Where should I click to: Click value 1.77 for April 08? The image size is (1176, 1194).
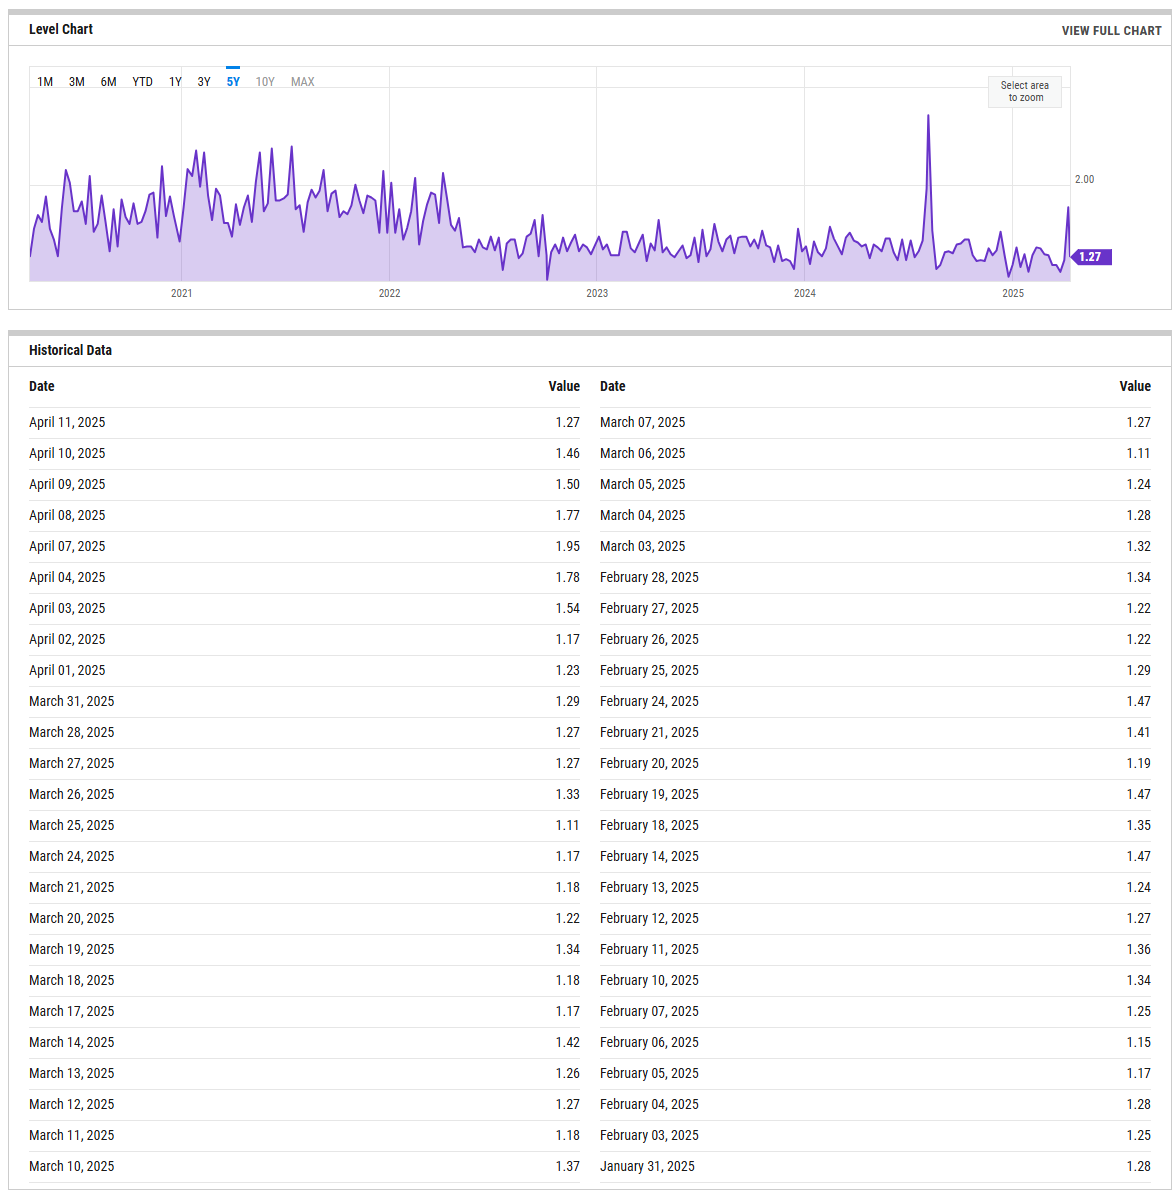[567, 516]
